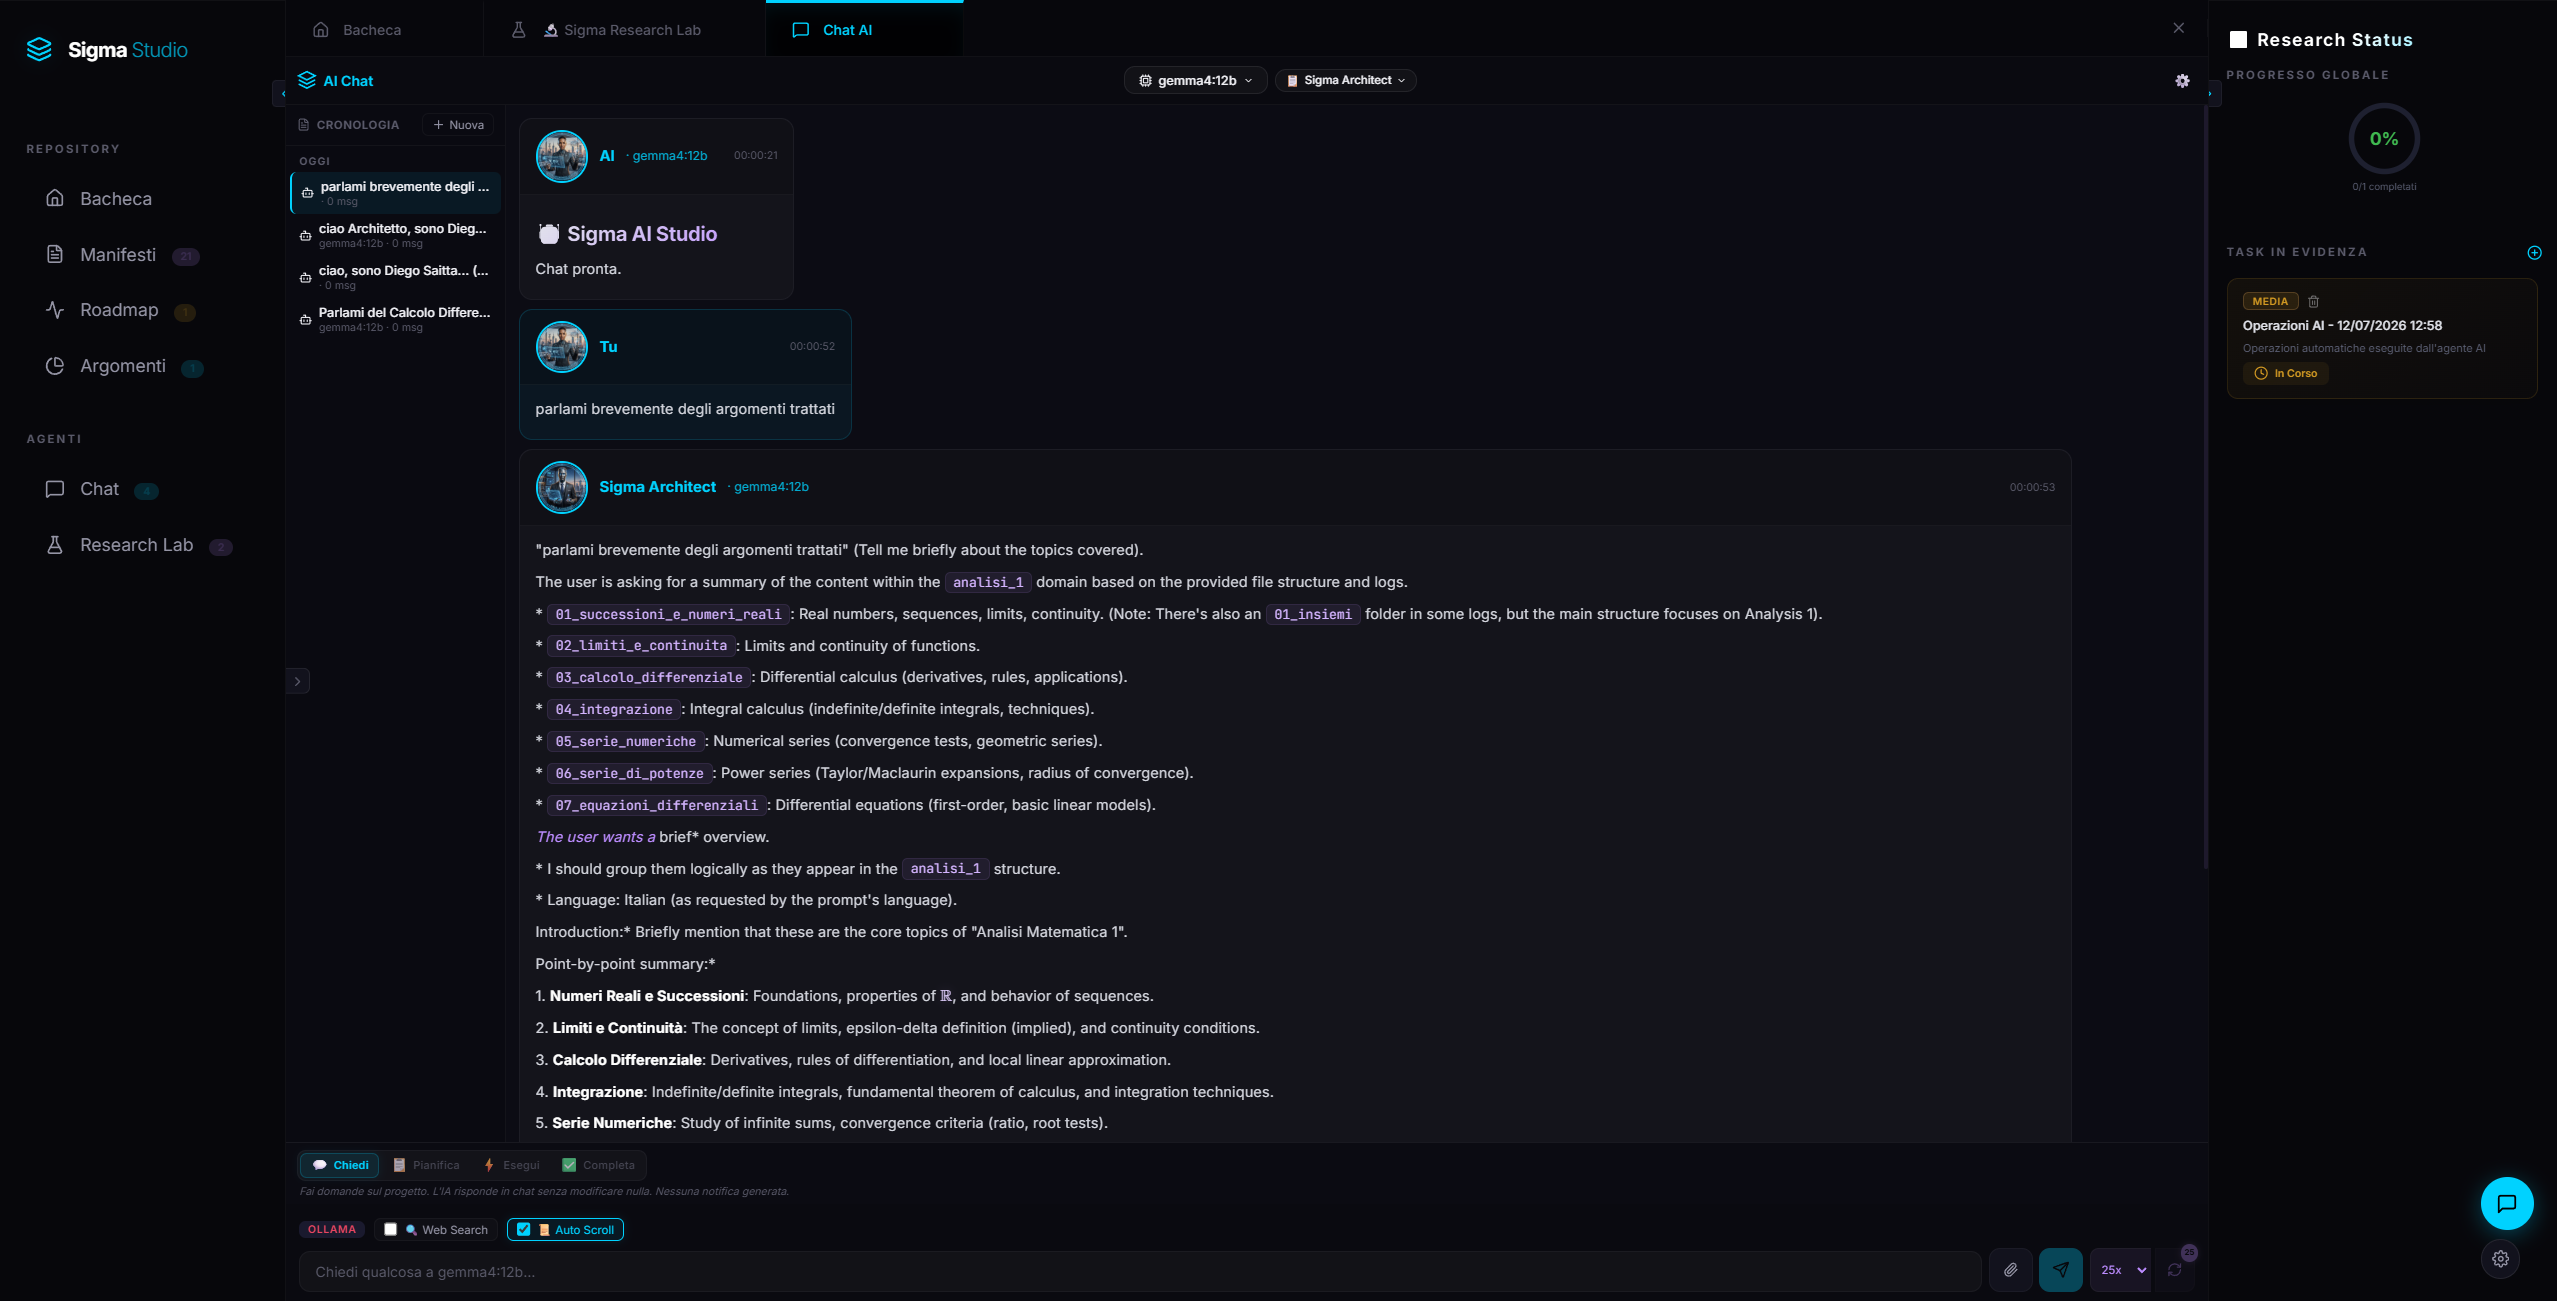Open chat 'Parlami del Calcolo Differe...'

click(x=396, y=319)
